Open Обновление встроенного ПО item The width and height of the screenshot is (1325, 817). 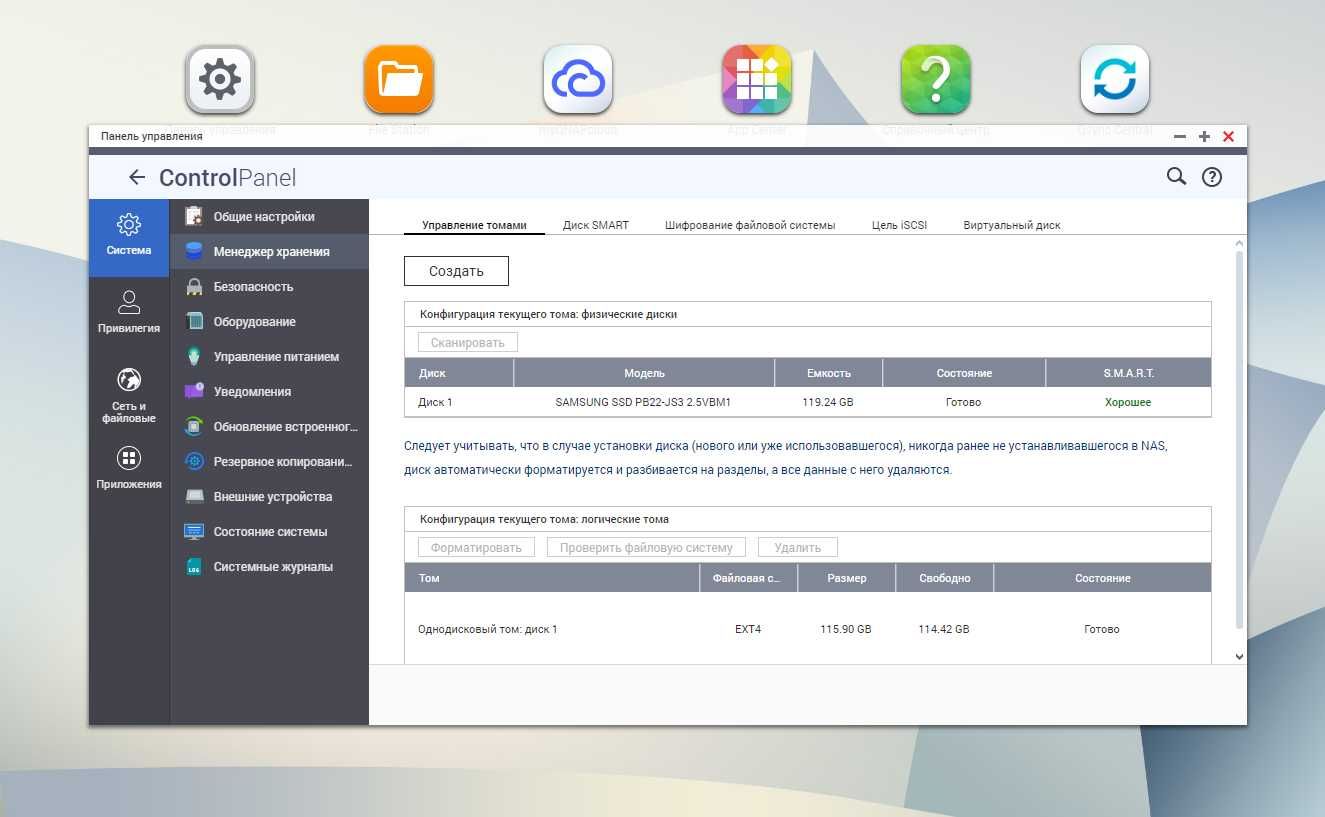tap(270, 427)
